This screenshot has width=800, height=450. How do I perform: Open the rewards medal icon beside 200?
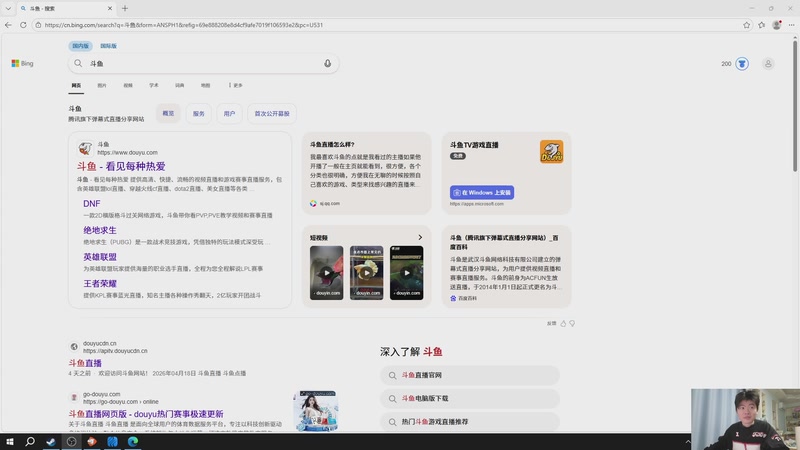pos(742,64)
